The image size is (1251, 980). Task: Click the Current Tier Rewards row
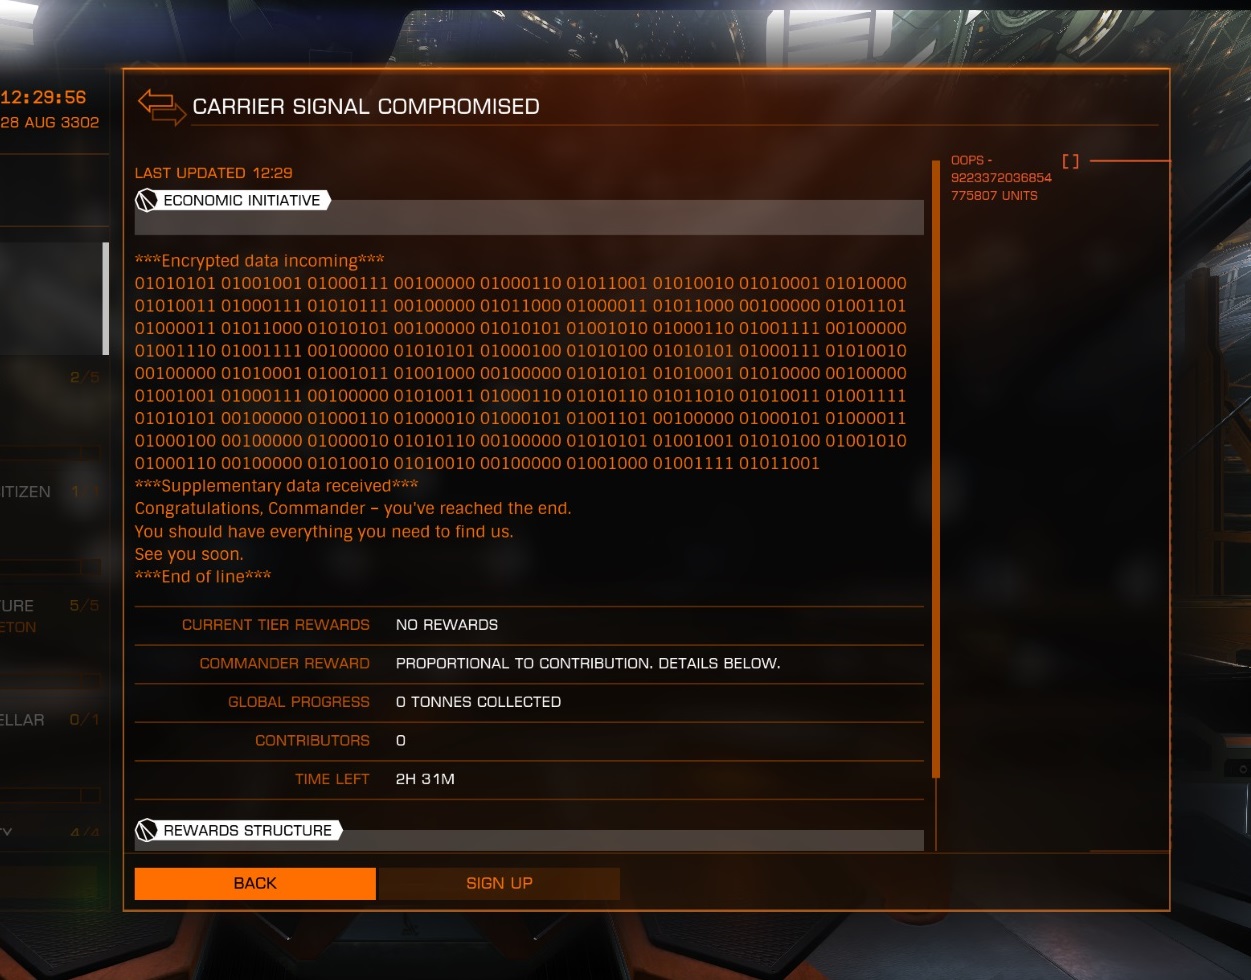[529, 624]
